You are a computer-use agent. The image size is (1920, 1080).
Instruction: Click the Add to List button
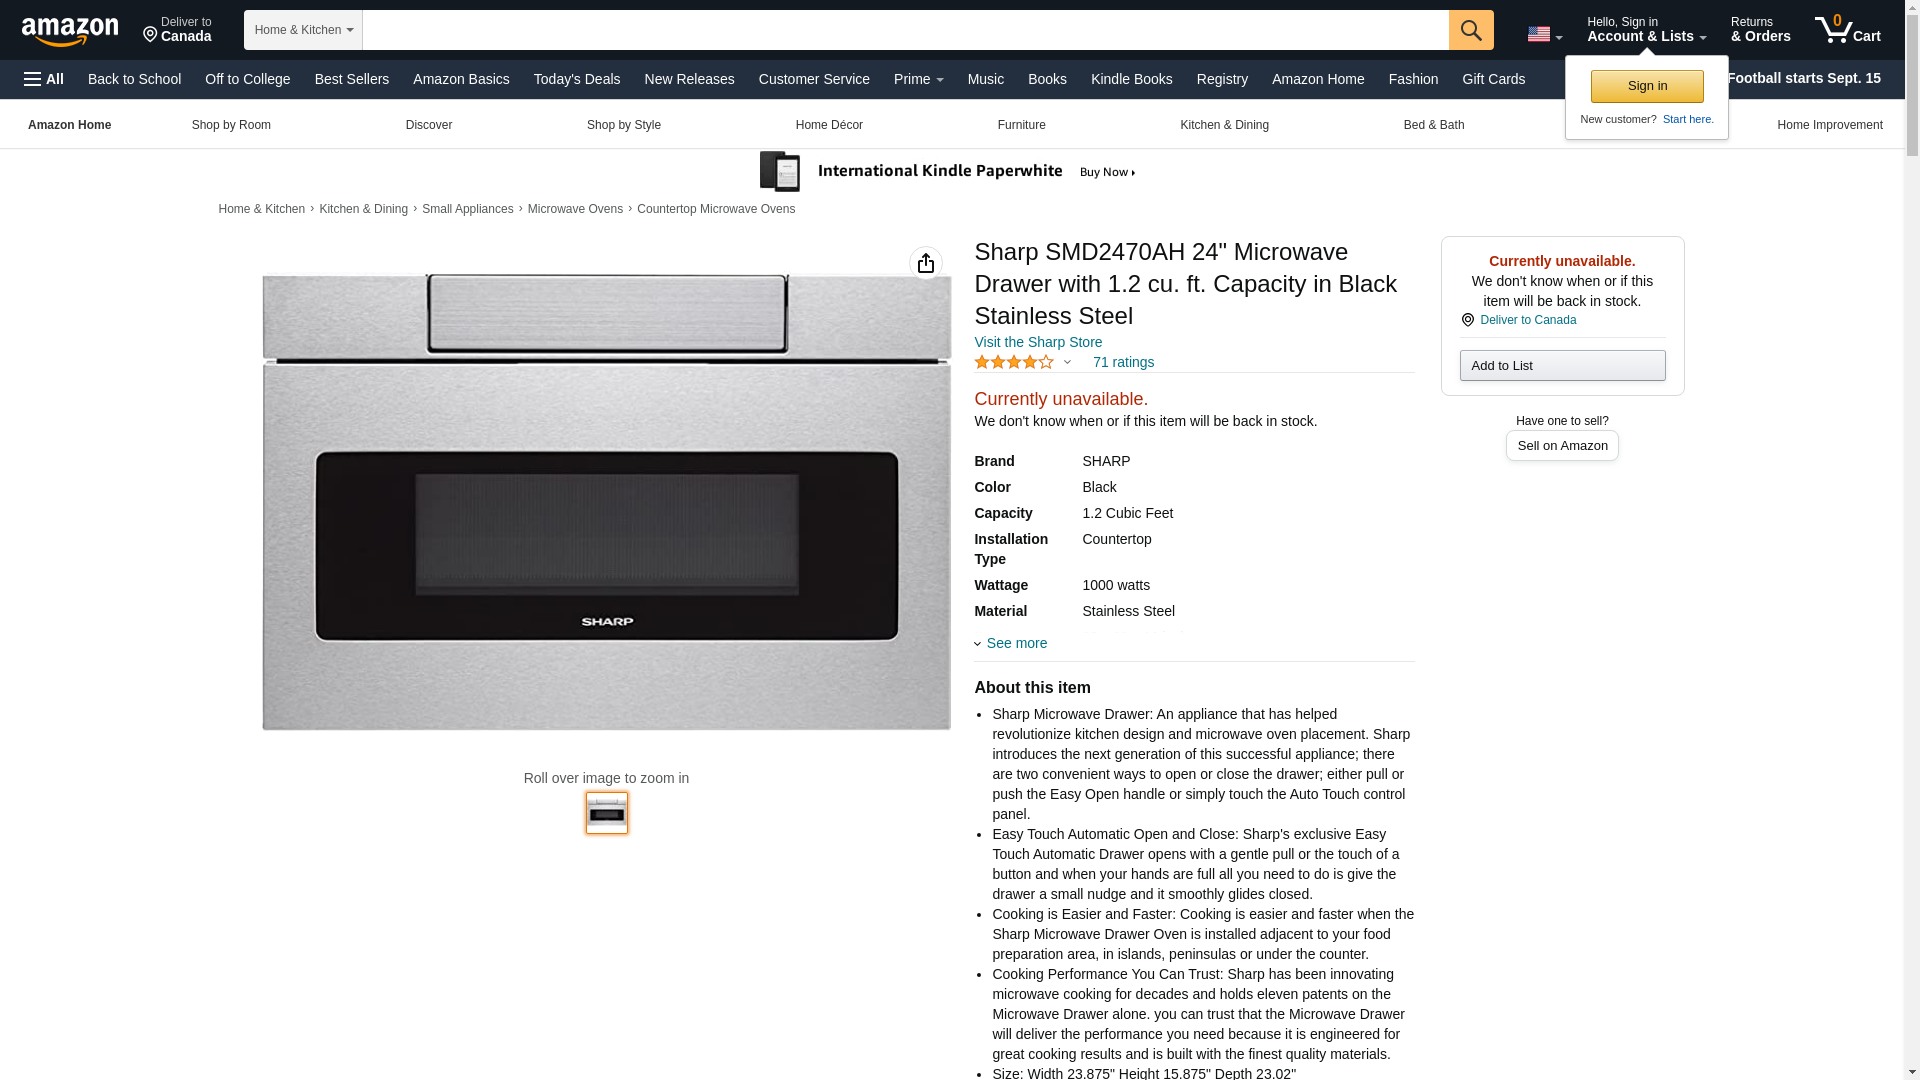tap(1562, 365)
